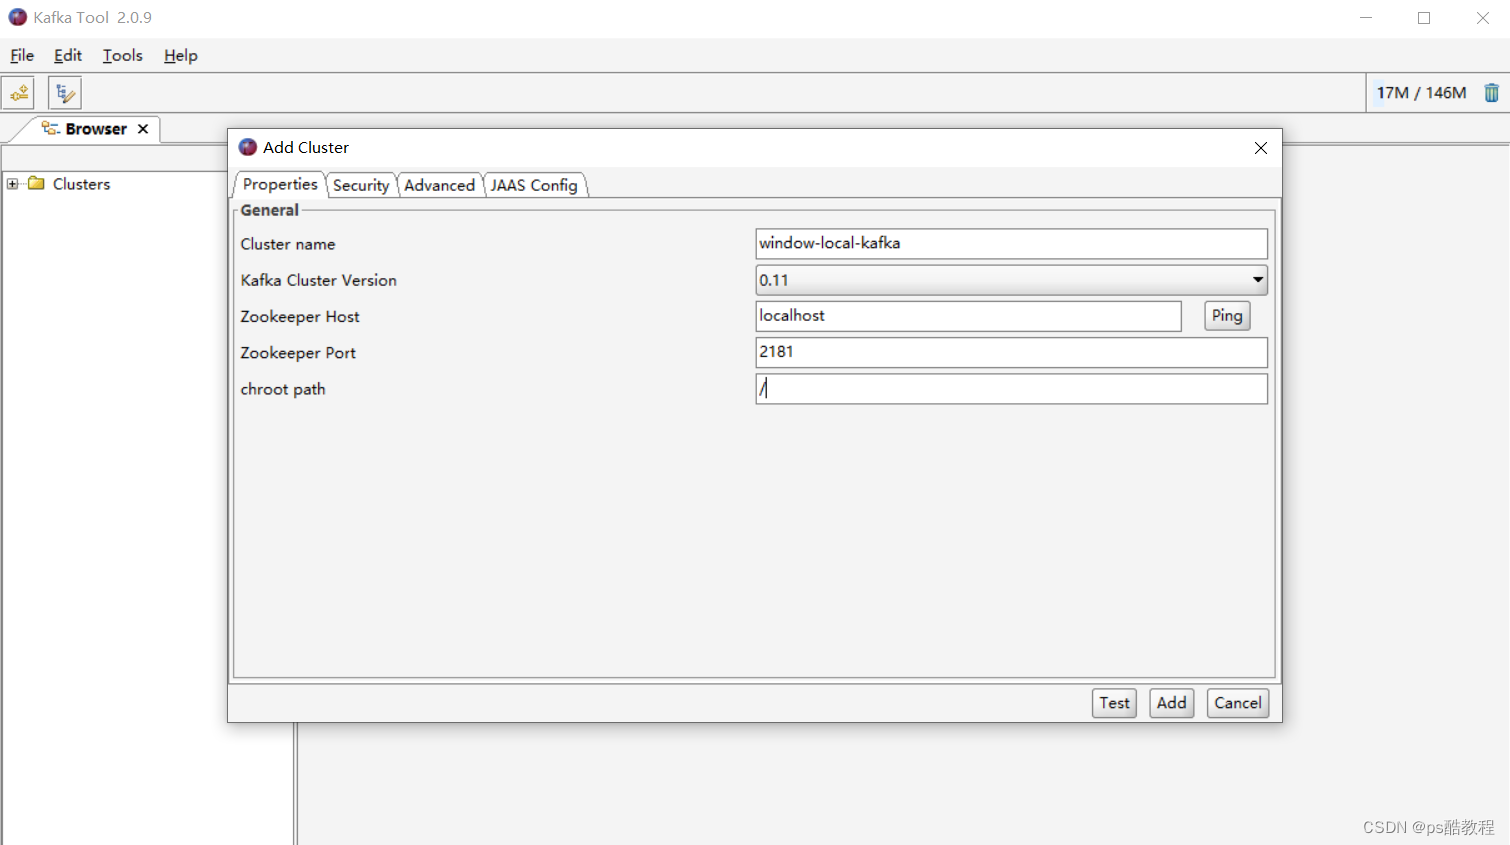Click the chroot path label
The image size is (1510, 845).
tap(283, 389)
